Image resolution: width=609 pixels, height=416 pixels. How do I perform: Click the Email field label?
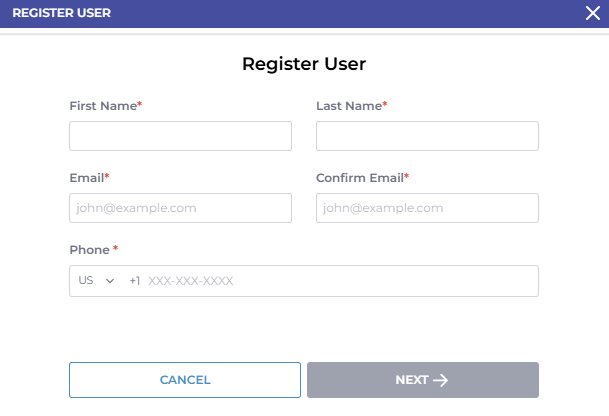88,177
